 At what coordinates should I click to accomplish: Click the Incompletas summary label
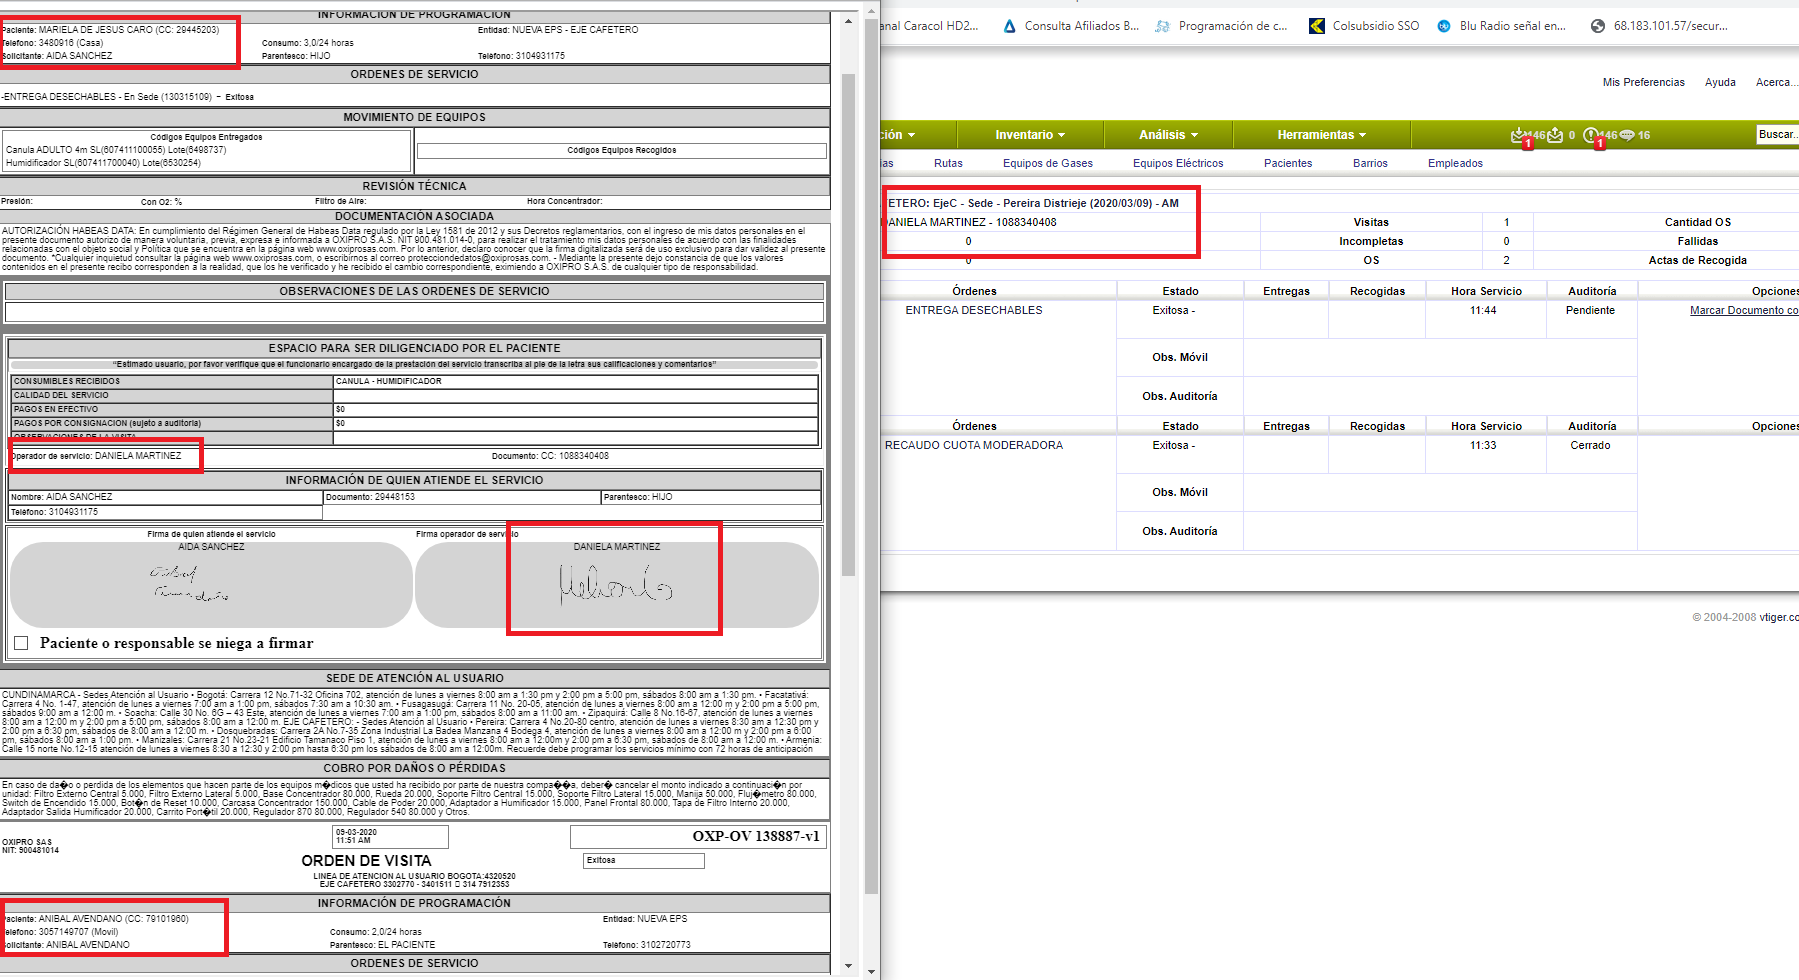click(1371, 241)
